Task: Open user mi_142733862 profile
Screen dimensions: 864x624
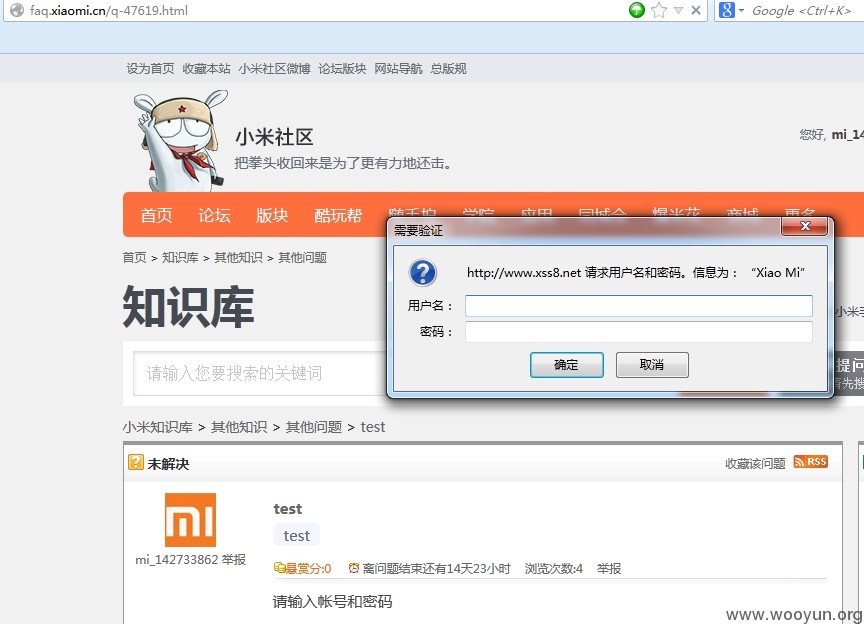Action: point(177,560)
